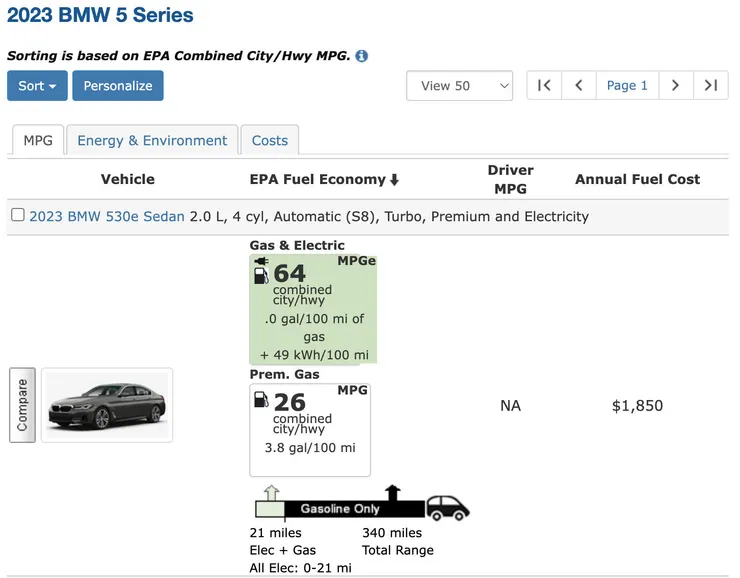Click the All Elec: 0-21 mi text
Image resolution: width=740 pixels, height=578 pixels.
[x=301, y=568]
